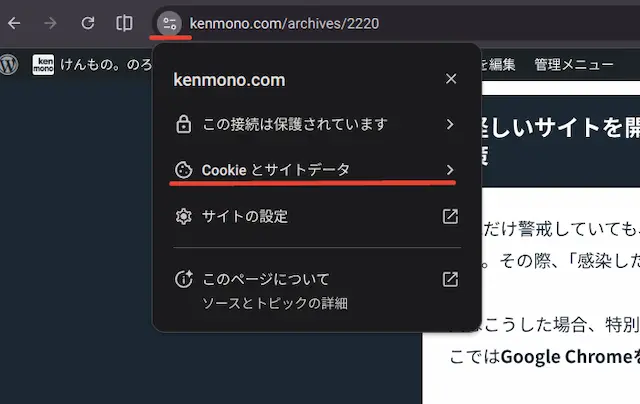Open 'けんもの。' site name in admin bar
The width and height of the screenshot is (640, 404).
click(x=106, y=64)
